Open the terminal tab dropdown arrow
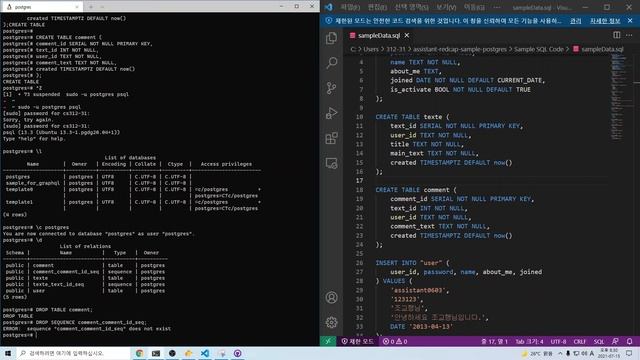This screenshot has width=640, height=360. click(102, 7)
